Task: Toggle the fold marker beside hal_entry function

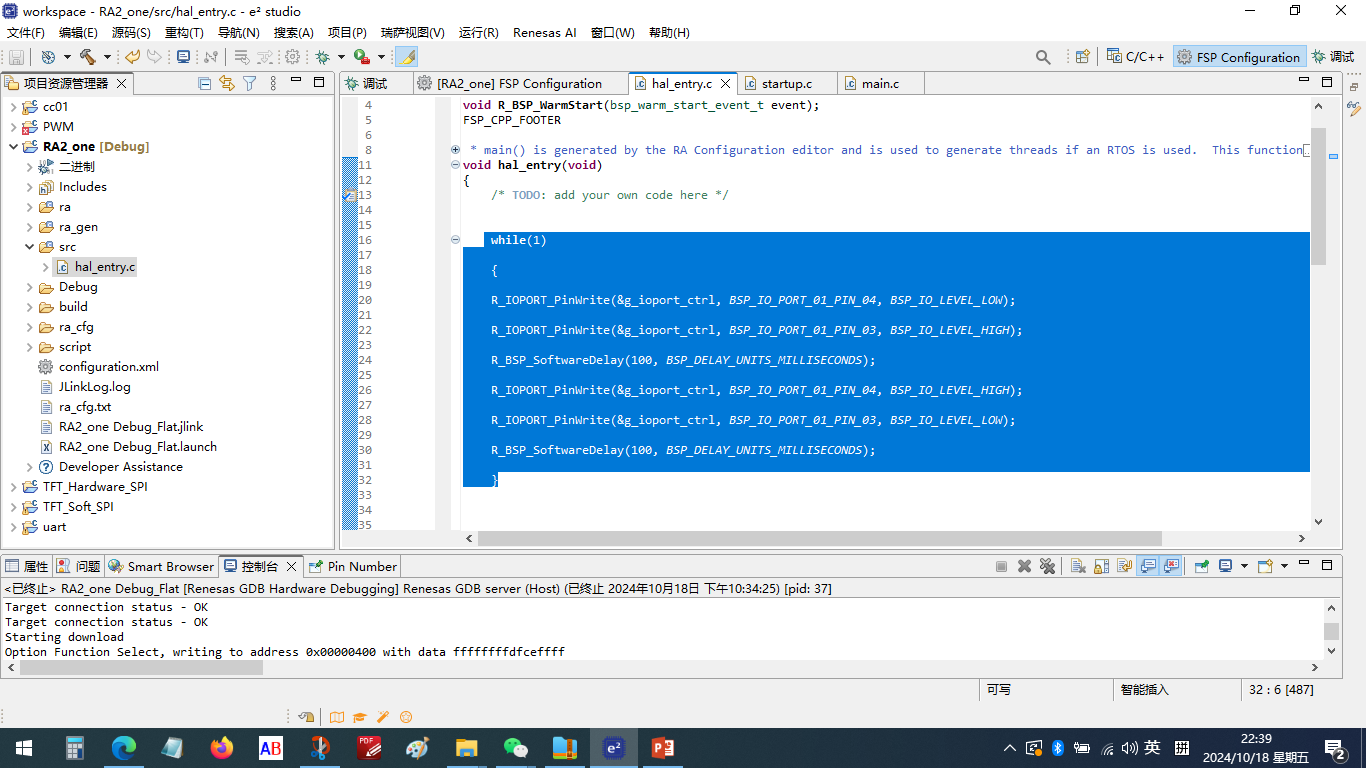Action: click(x=455, y=165)
